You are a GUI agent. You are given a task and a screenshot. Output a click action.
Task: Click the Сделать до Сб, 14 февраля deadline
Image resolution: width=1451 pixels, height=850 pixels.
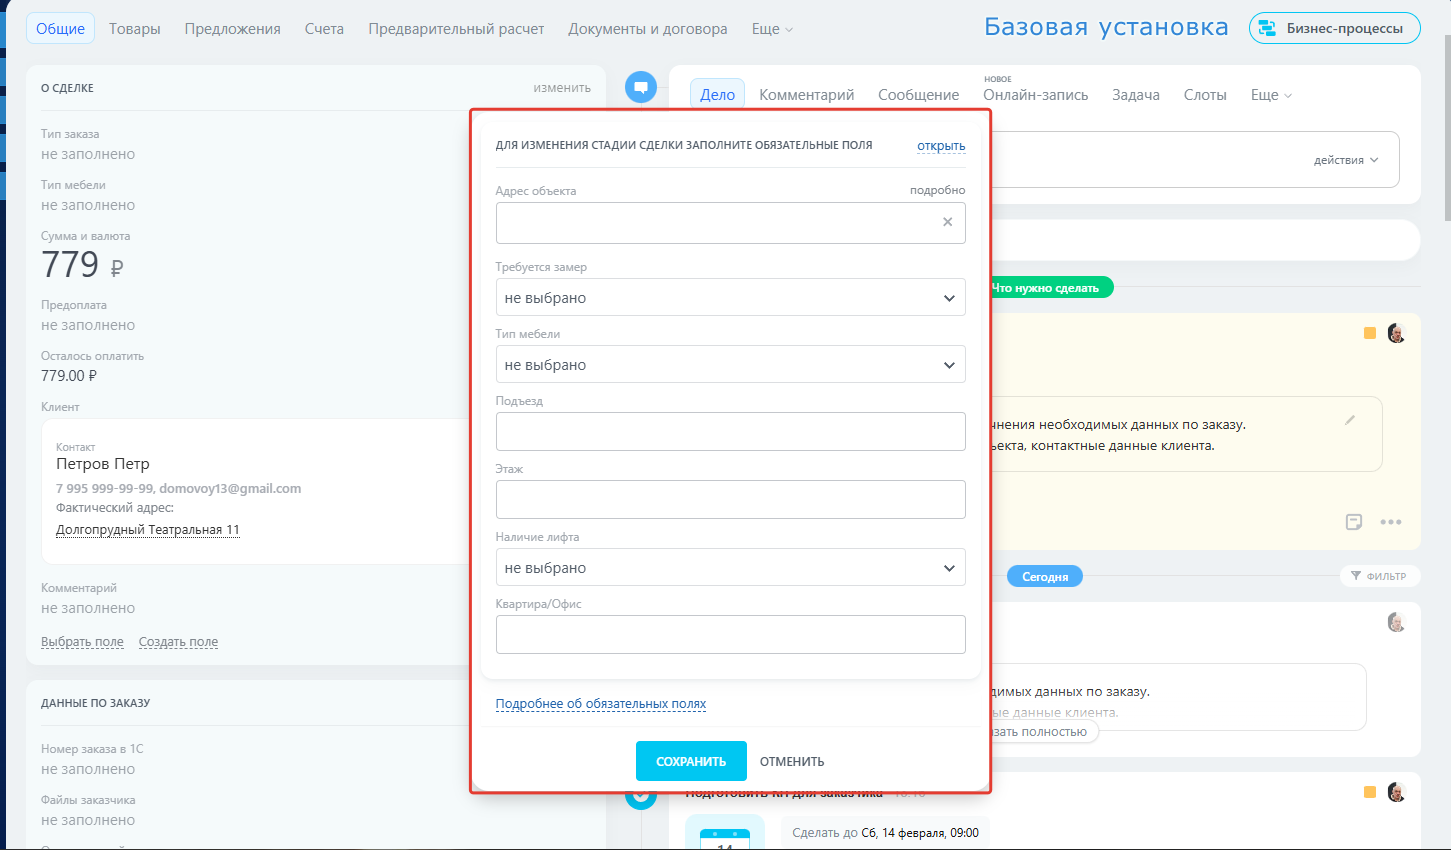point(885,833)
